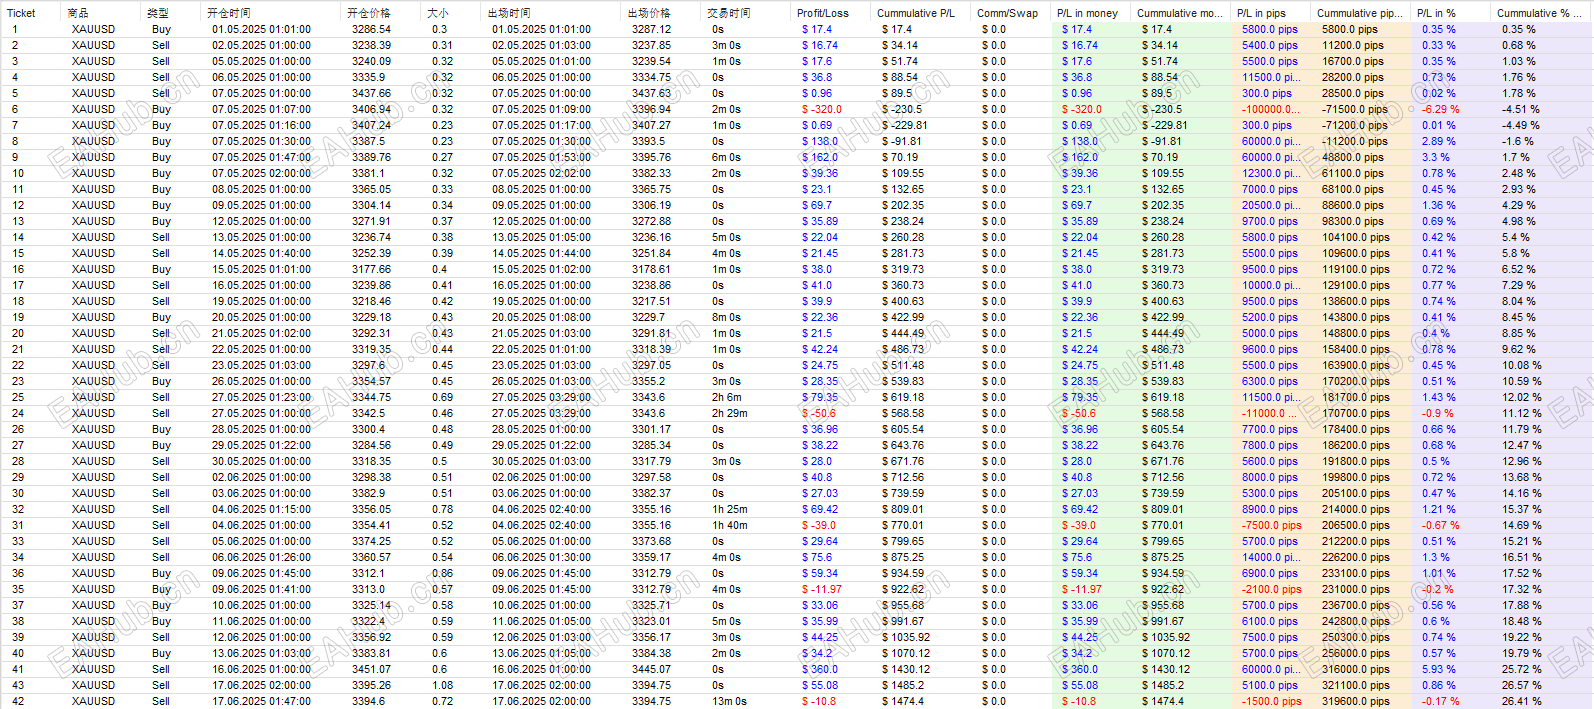This screenshot has width=1594, height=709.
Task: Click the 出场价格 column header
Action: point(649,13)
